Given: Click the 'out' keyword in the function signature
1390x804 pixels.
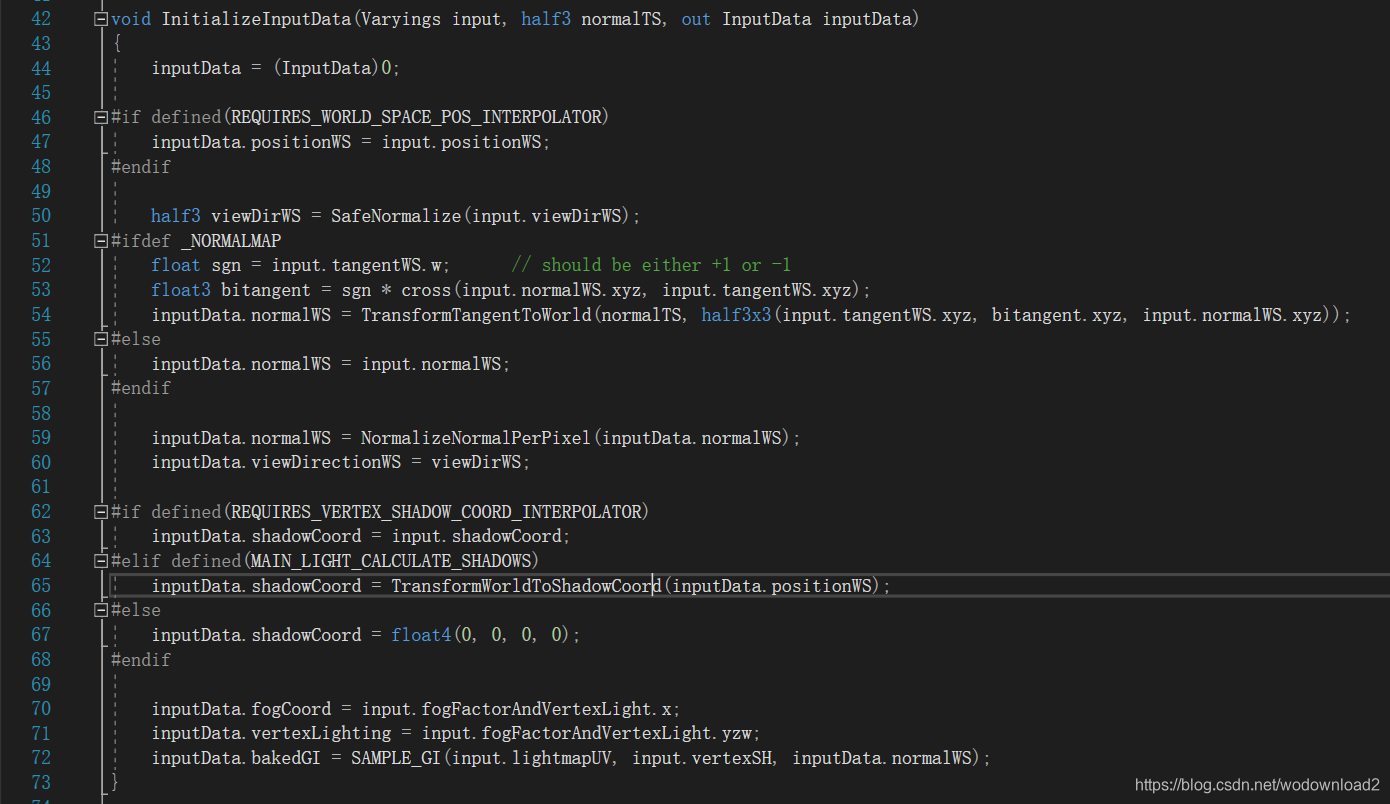Looking at the screenshot, I should point(696,19).
